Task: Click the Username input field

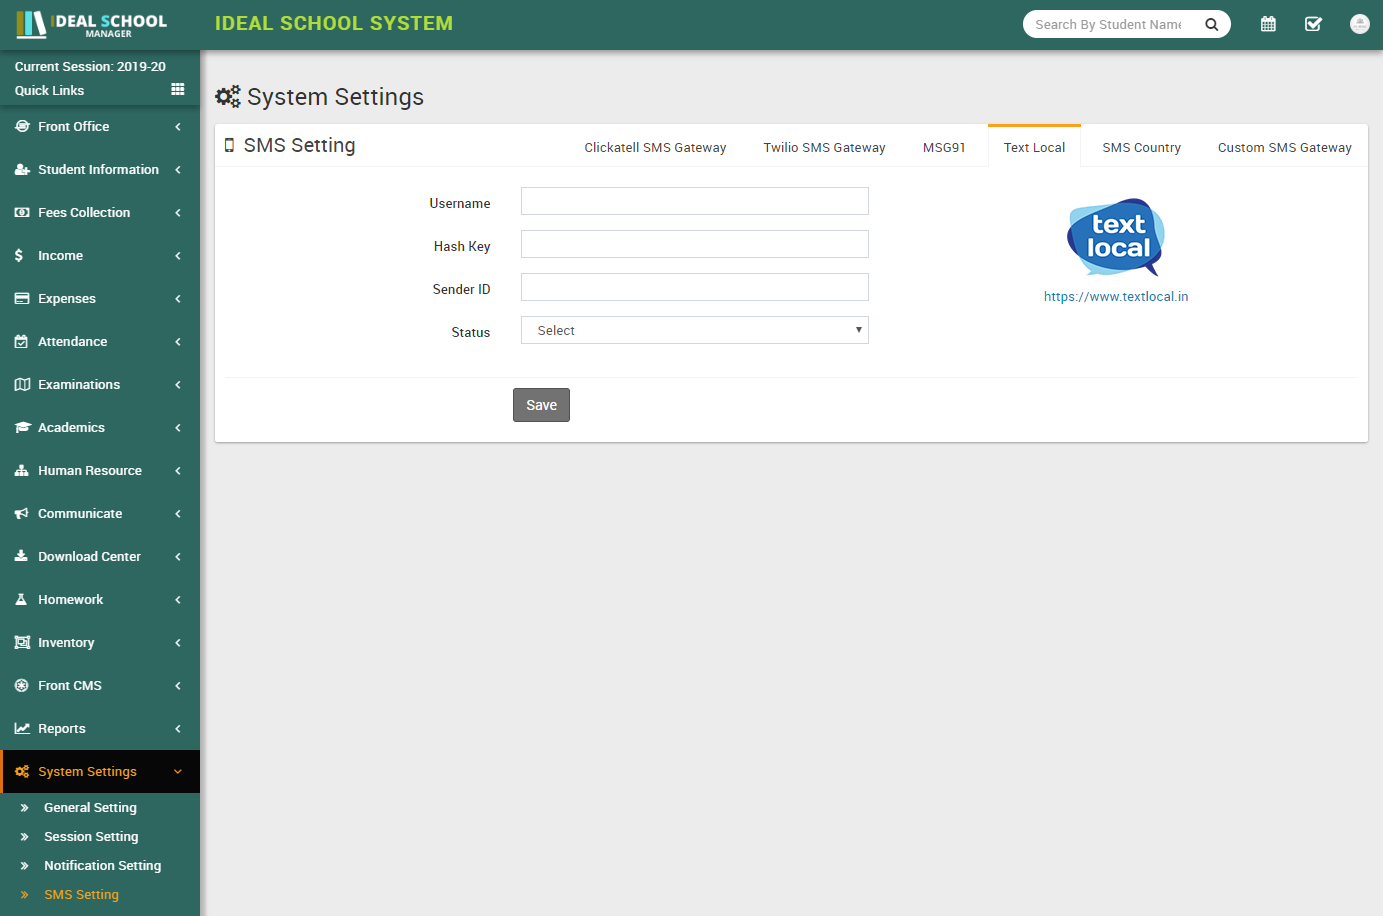Action: [694, 201]
